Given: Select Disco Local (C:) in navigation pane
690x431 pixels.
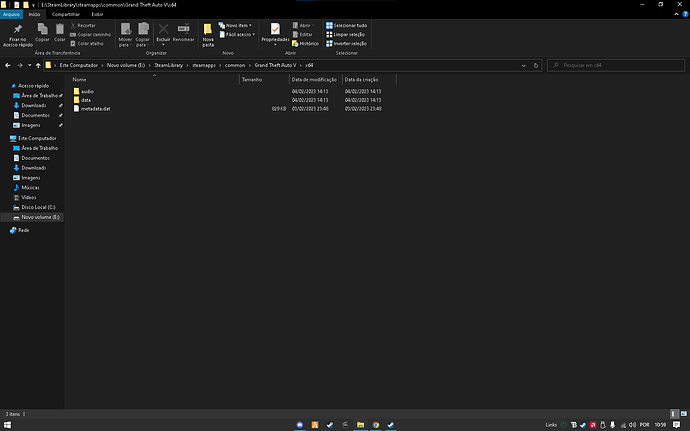Looking at the screenshot, I should 38,207.
